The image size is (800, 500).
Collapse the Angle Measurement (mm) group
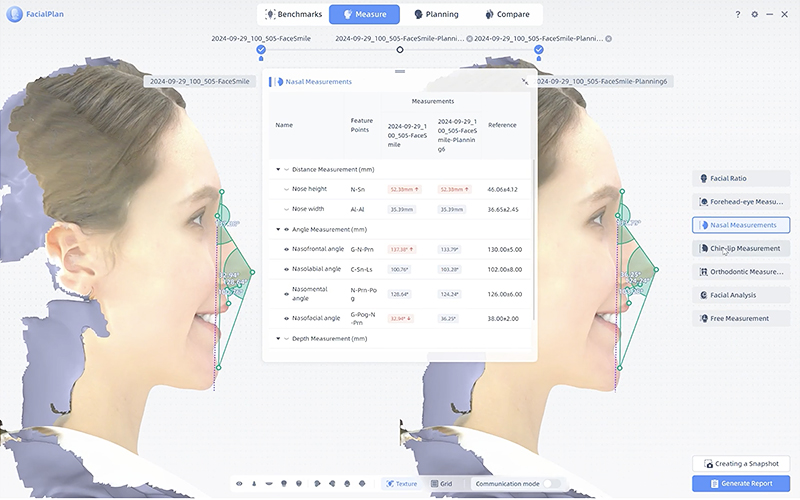pyautogui.click(x=278, y=229)
